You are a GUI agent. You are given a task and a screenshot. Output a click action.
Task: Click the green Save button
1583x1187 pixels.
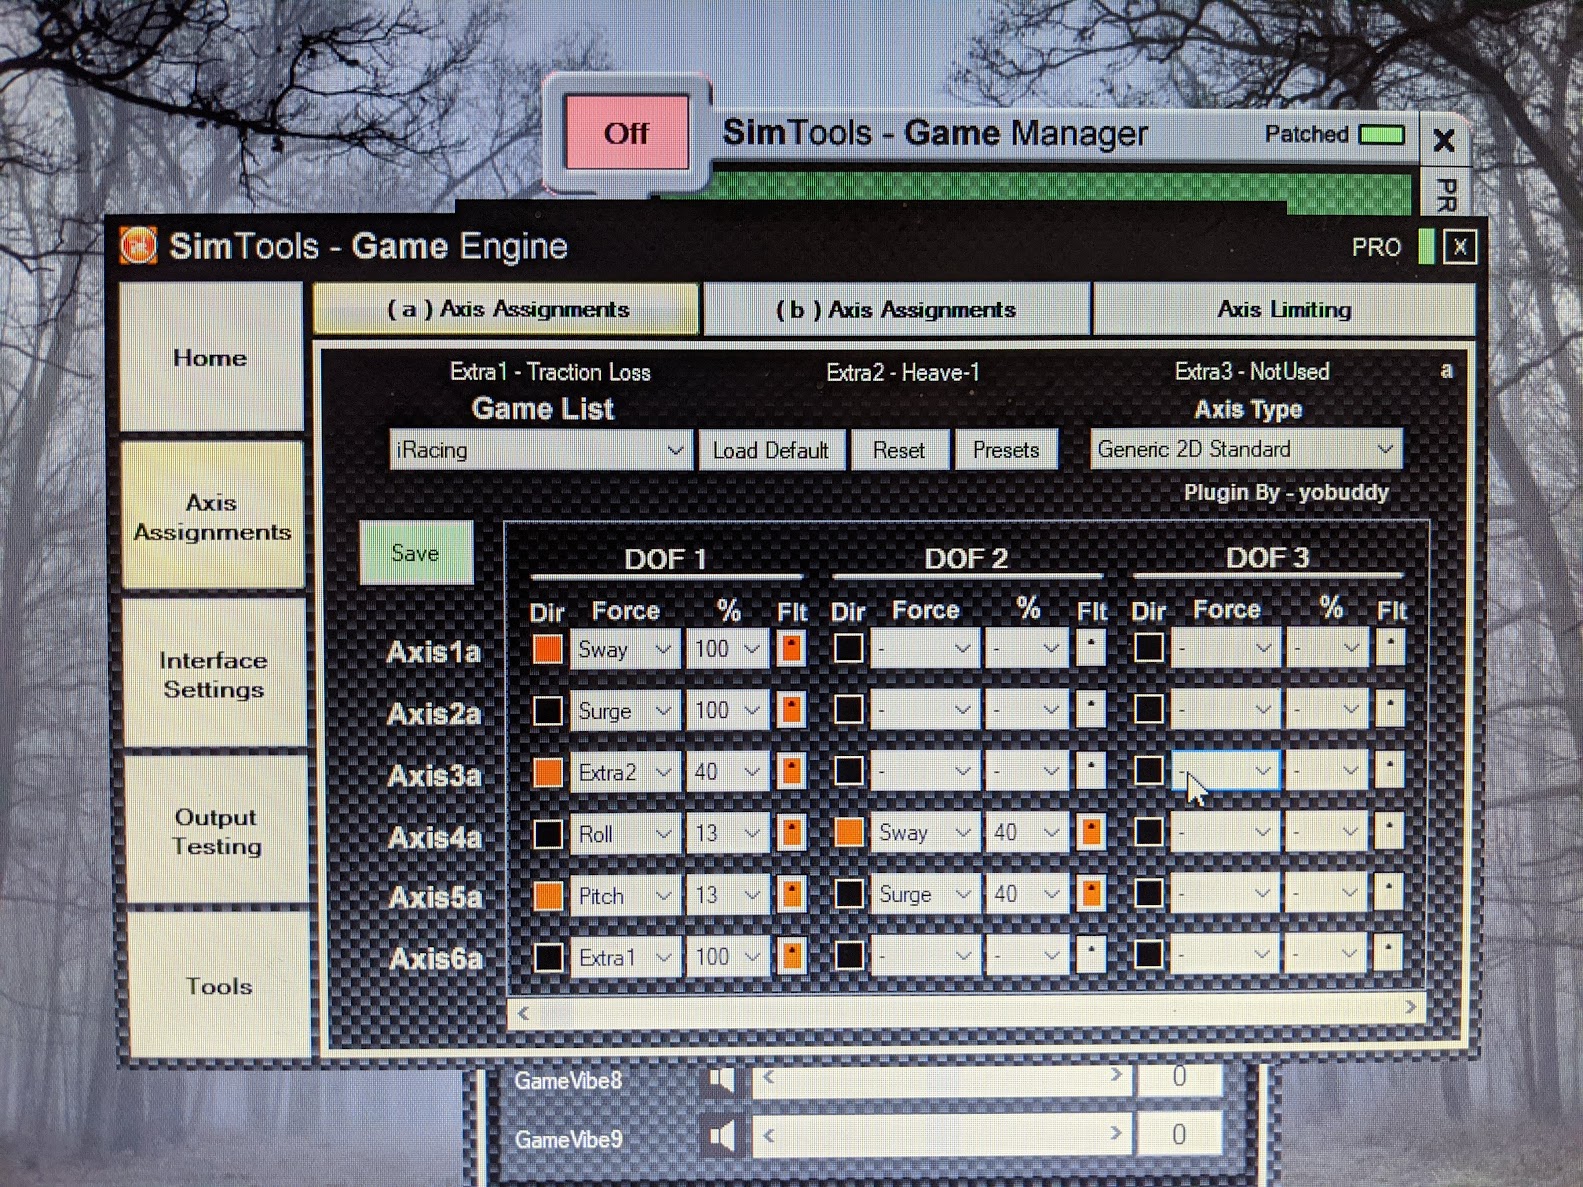[416, 553]
